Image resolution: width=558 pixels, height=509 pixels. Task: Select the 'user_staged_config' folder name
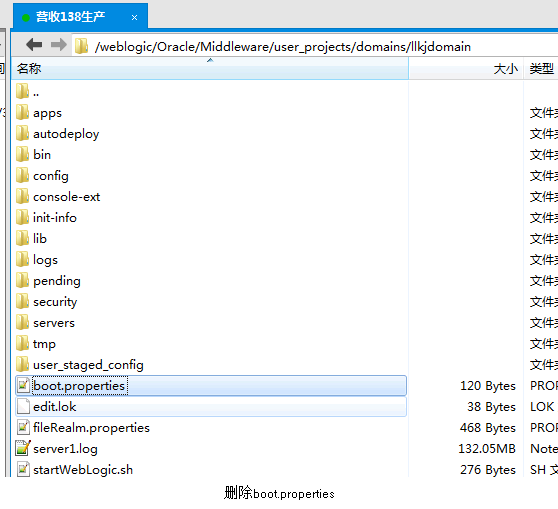(88, 365)
